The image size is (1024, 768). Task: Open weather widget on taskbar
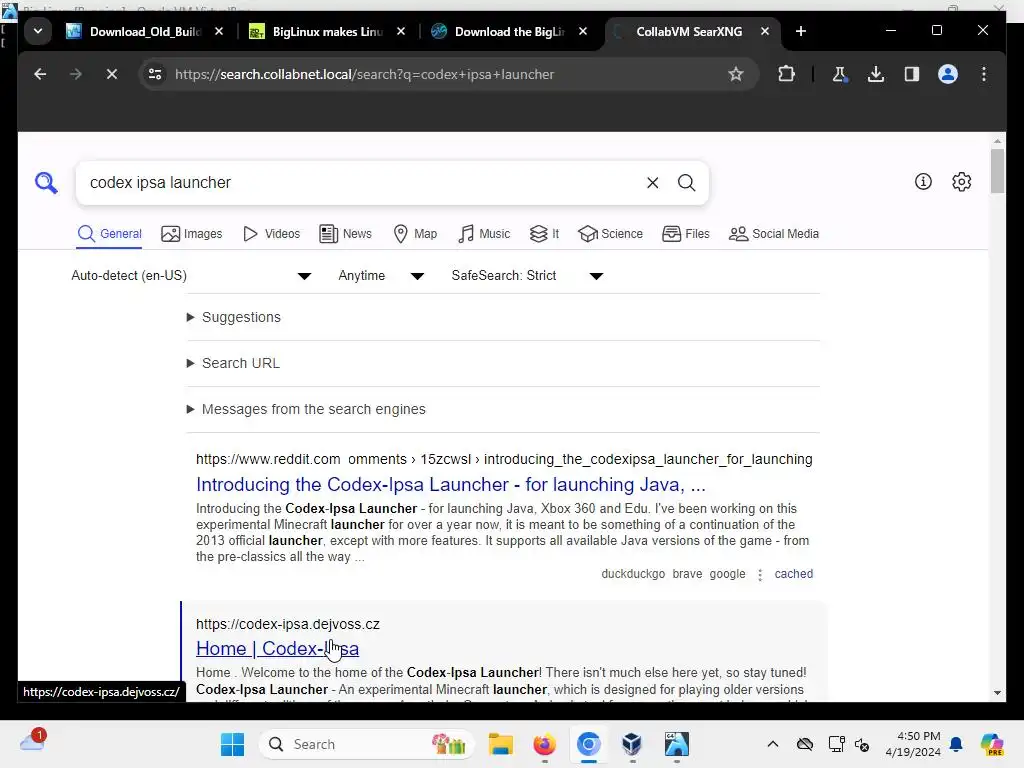(33, 741)
